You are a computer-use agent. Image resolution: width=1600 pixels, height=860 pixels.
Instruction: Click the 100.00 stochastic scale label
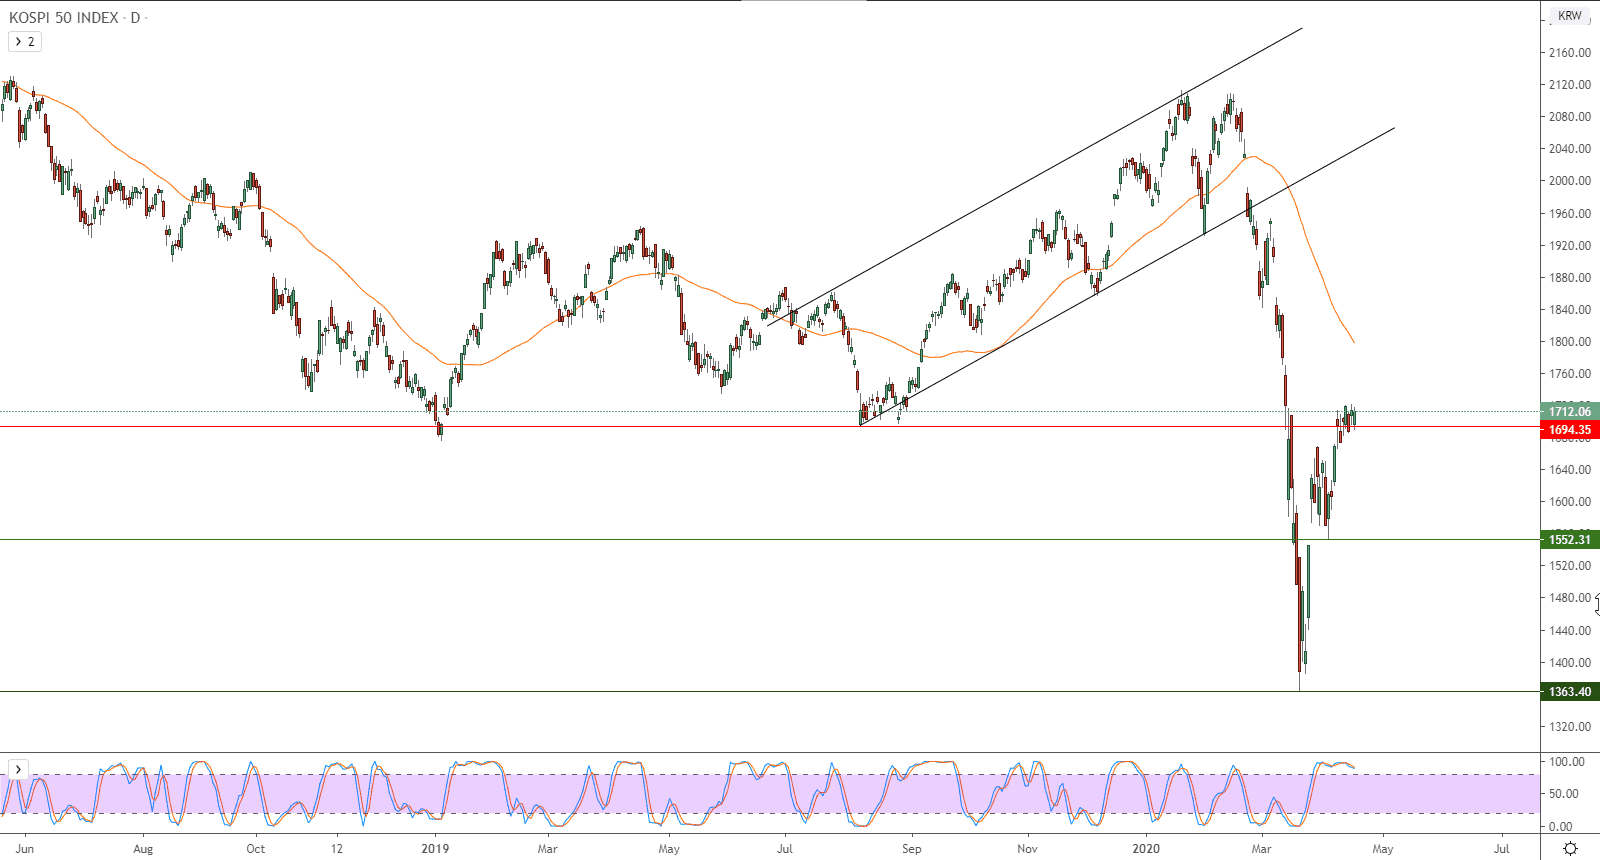pos(1567,762)
